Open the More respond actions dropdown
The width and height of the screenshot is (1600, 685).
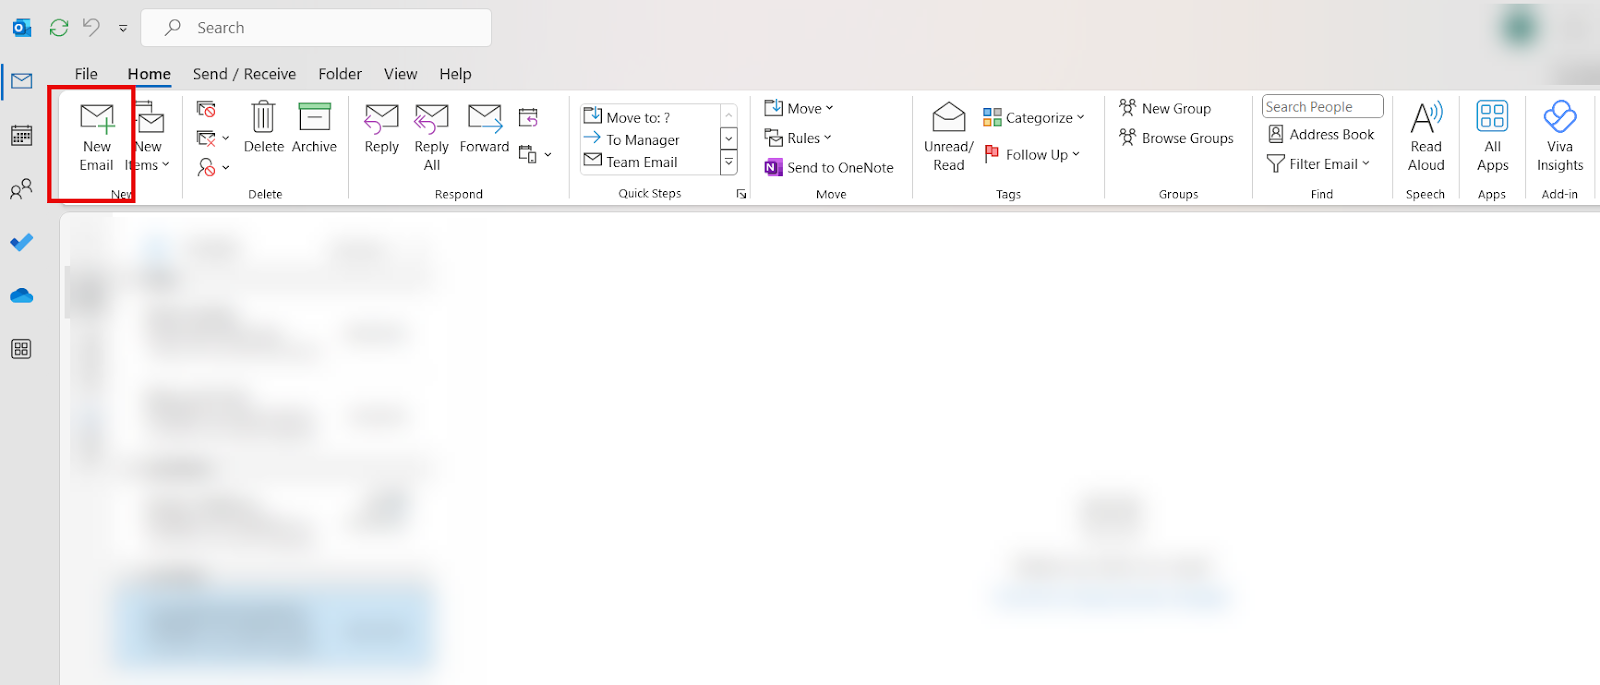(x=535, y=155)
